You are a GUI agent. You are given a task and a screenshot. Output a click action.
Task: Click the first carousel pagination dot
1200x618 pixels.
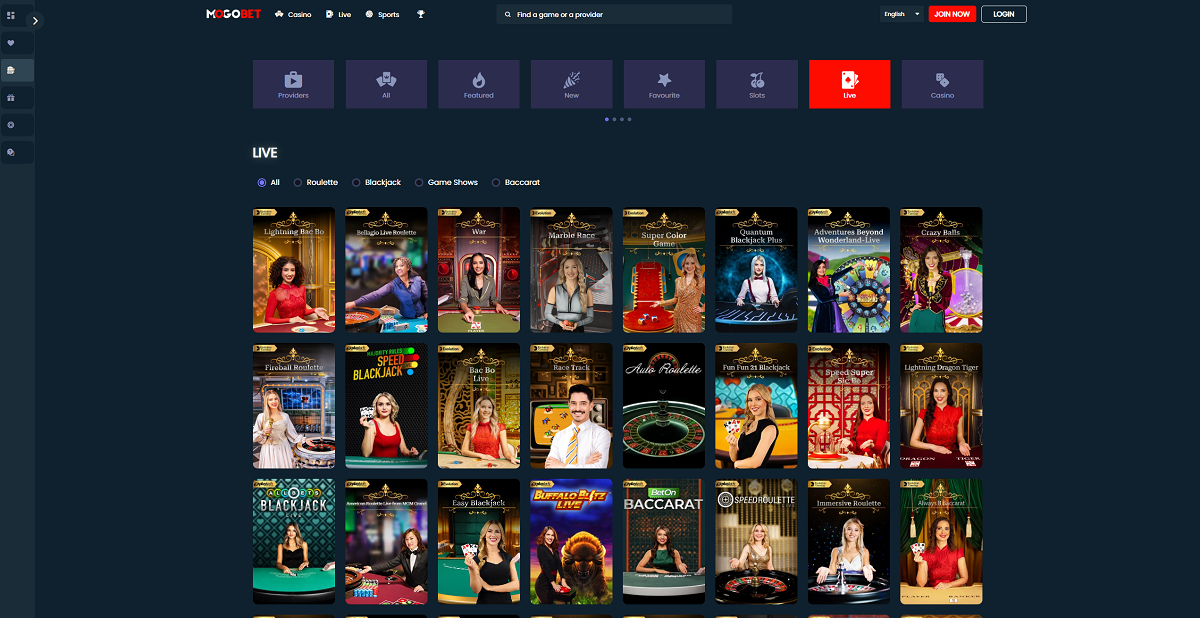tap(606, 119)
